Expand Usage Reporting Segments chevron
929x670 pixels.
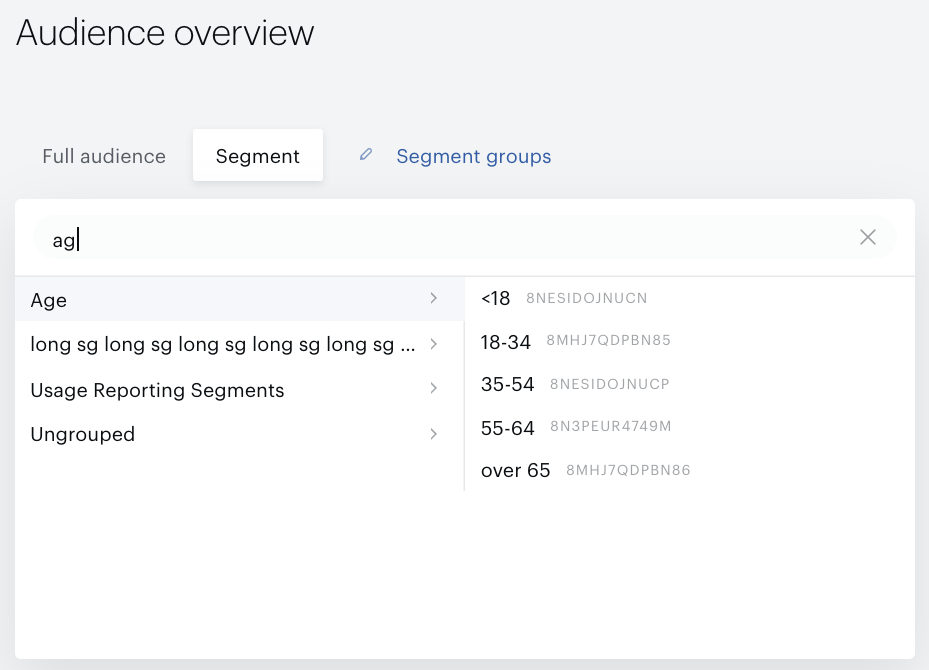[x=434, y=388]
